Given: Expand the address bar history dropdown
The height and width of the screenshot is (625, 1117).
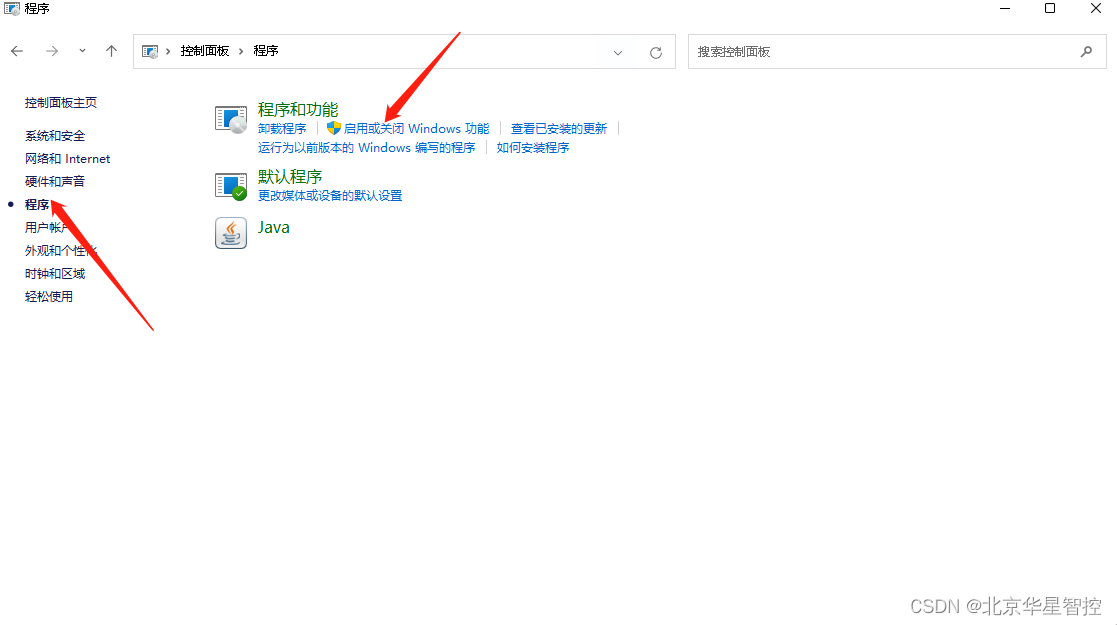Looking at the screenshot, I should (x=618, y=52).
